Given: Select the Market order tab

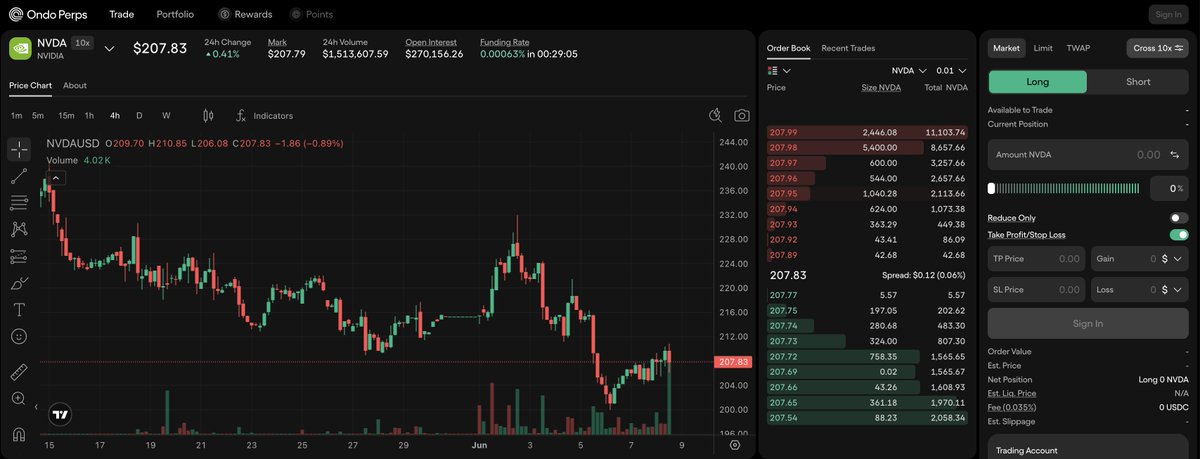Looking at the screenshot, I should coord(1007,48).
